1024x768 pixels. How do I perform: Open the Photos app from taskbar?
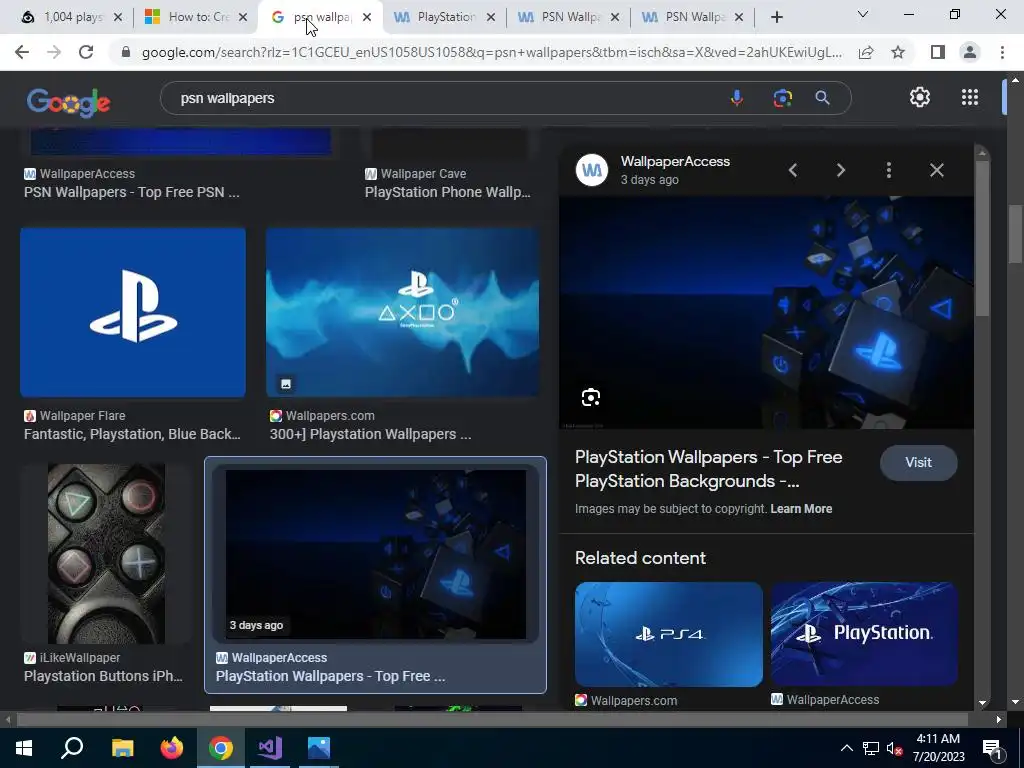(319, 748)
